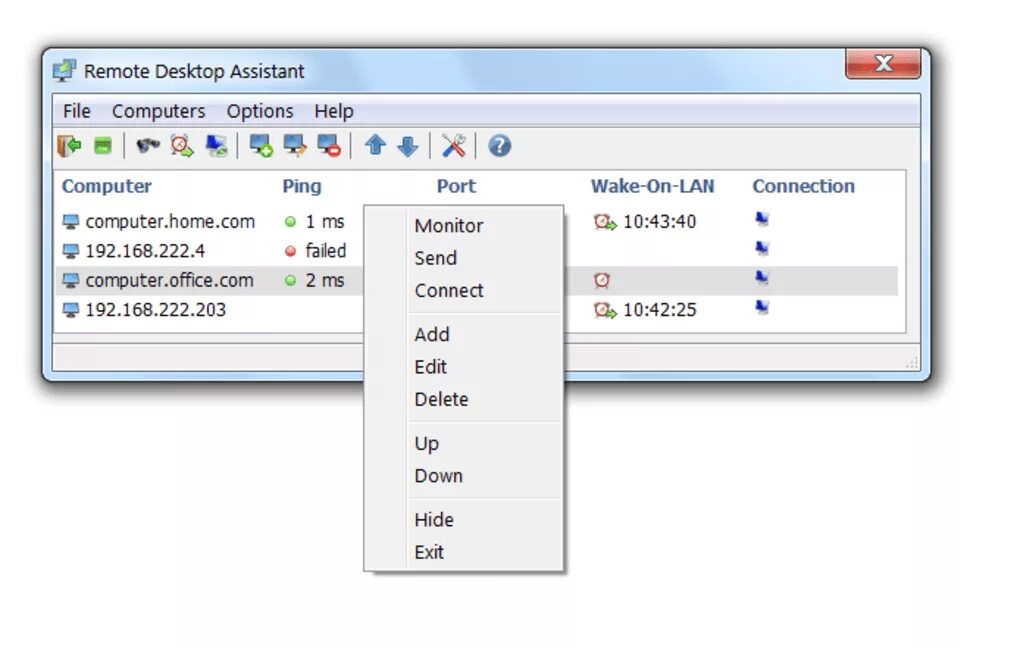
Task: Click the Add computer toolbar icon
Action: point(262,146)
